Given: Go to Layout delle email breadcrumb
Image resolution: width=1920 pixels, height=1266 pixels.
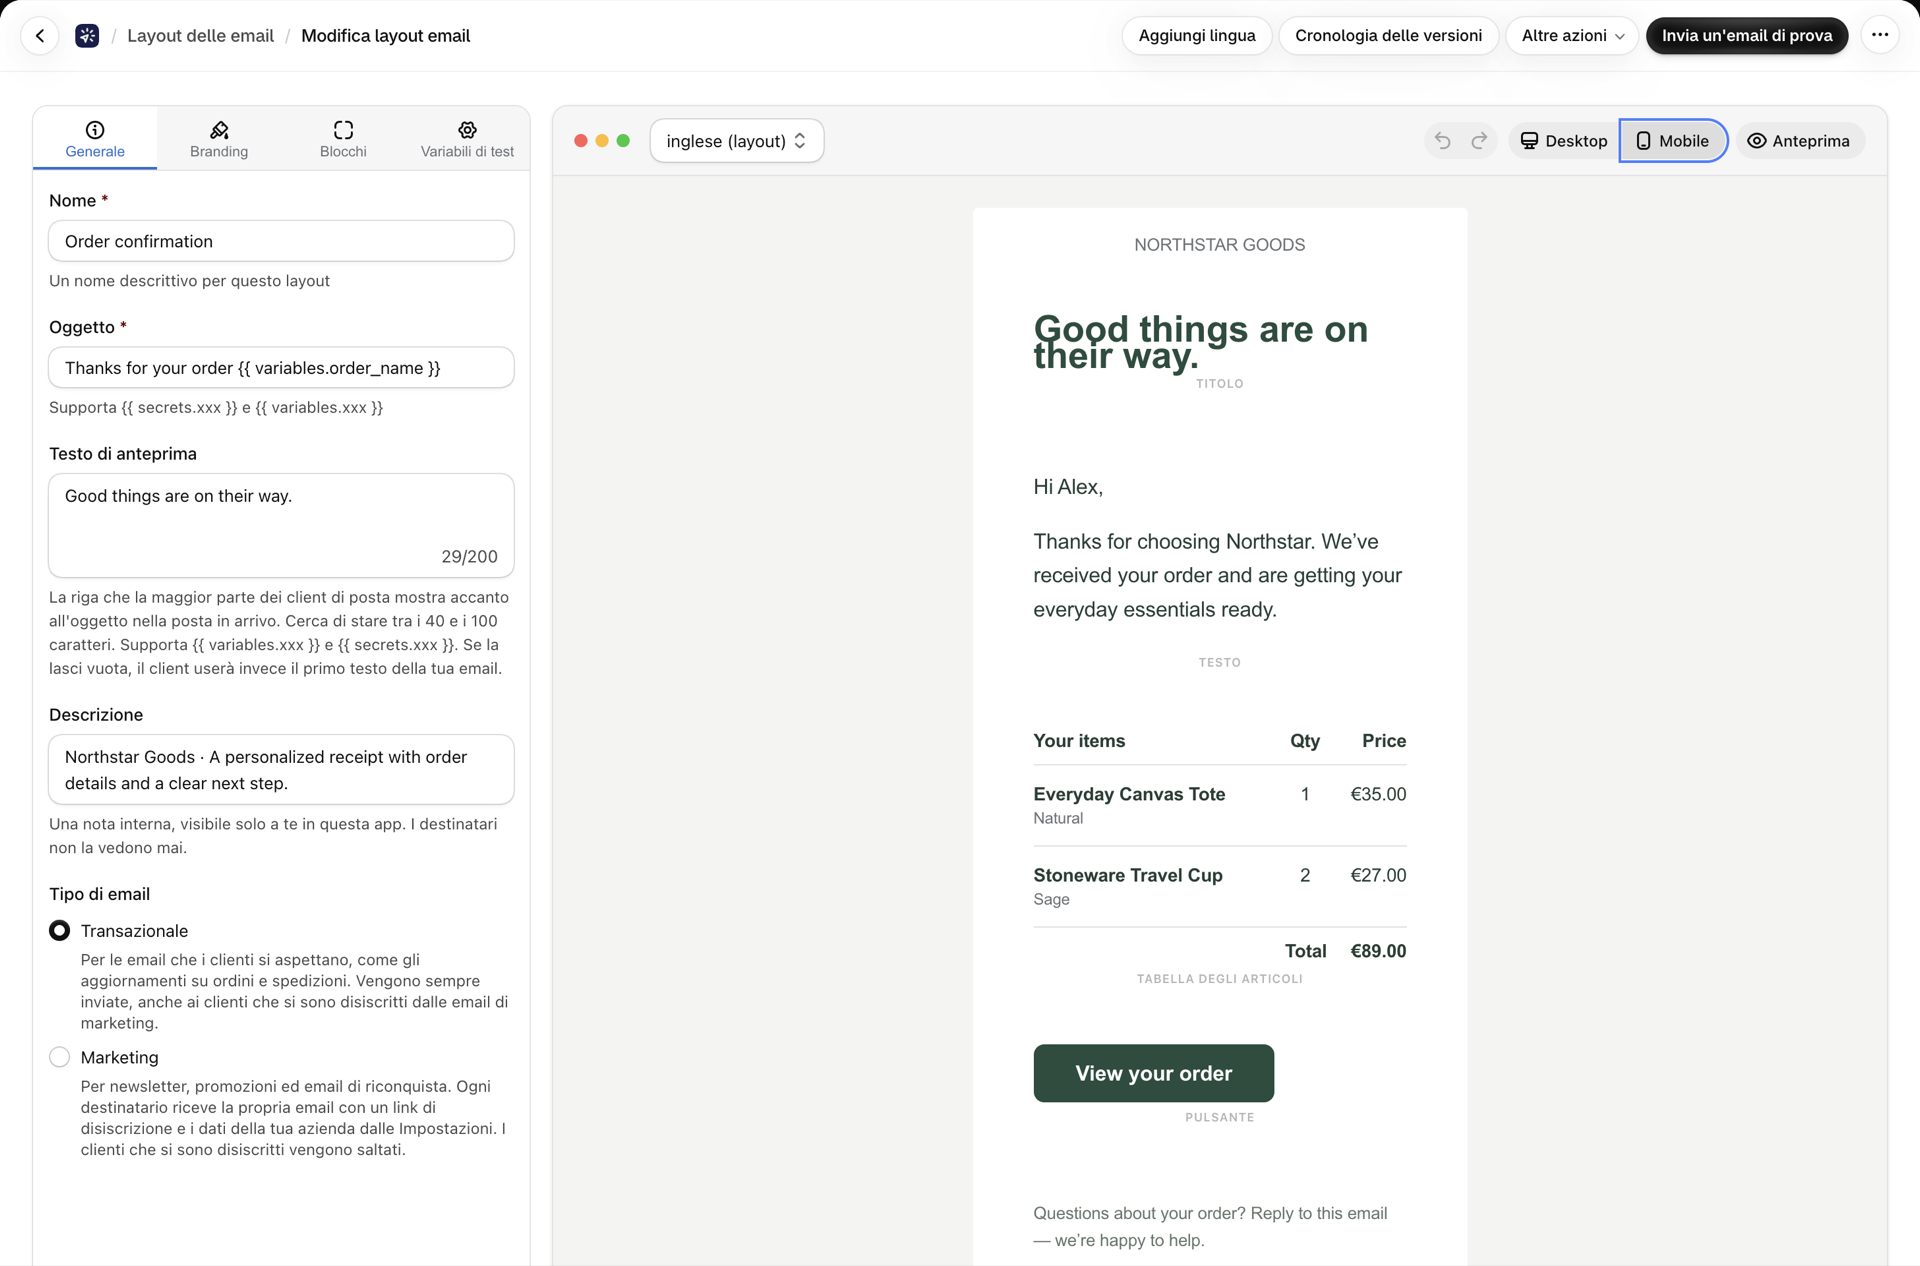Looking at the screenshot, I should [x=200, y=36].
